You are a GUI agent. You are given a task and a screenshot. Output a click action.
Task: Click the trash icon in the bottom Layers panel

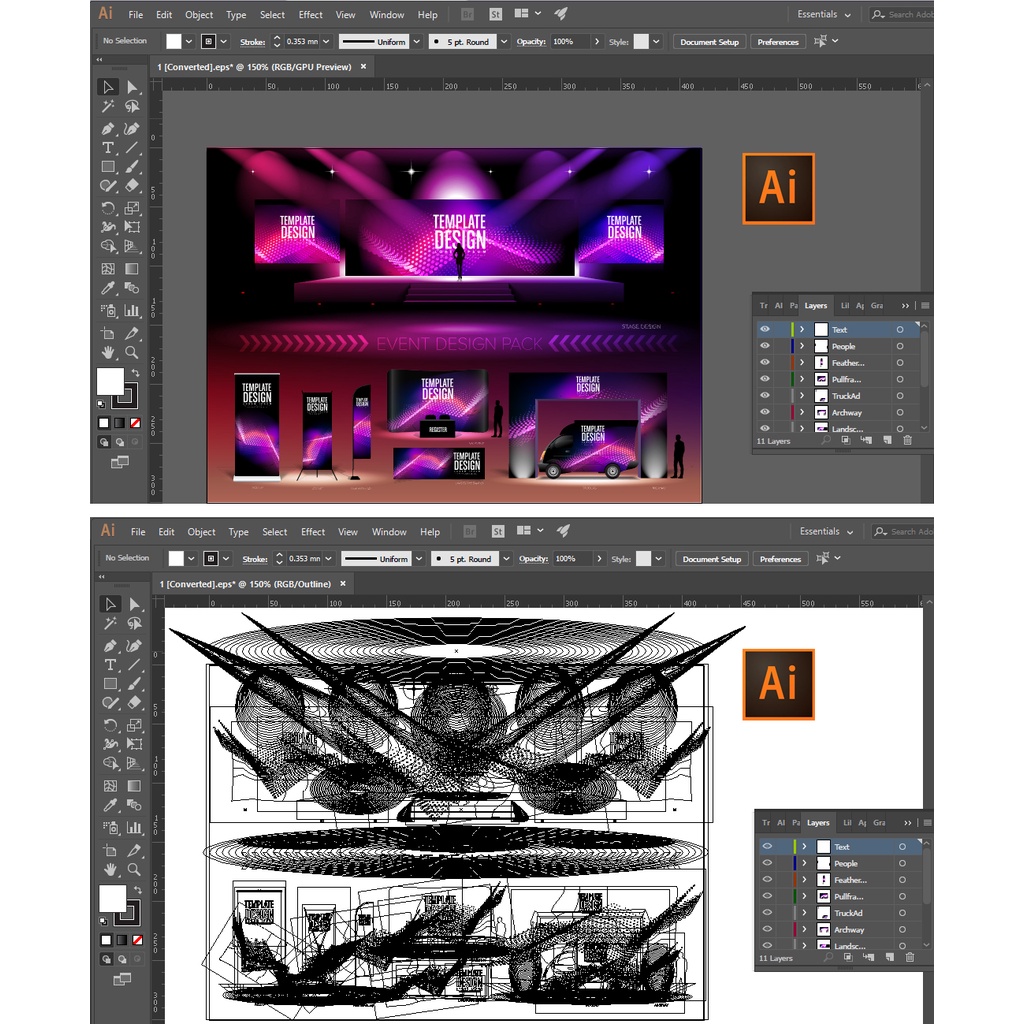[910, 957]
